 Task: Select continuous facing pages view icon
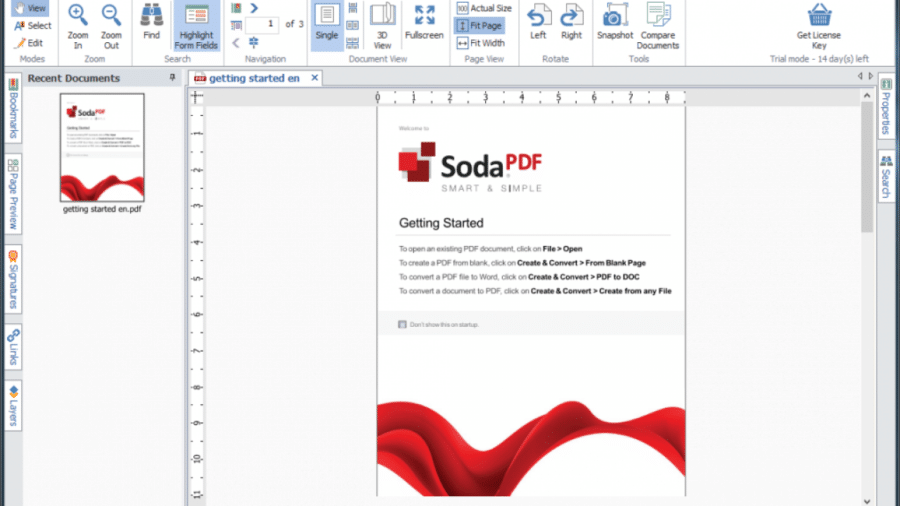(353, 43)
